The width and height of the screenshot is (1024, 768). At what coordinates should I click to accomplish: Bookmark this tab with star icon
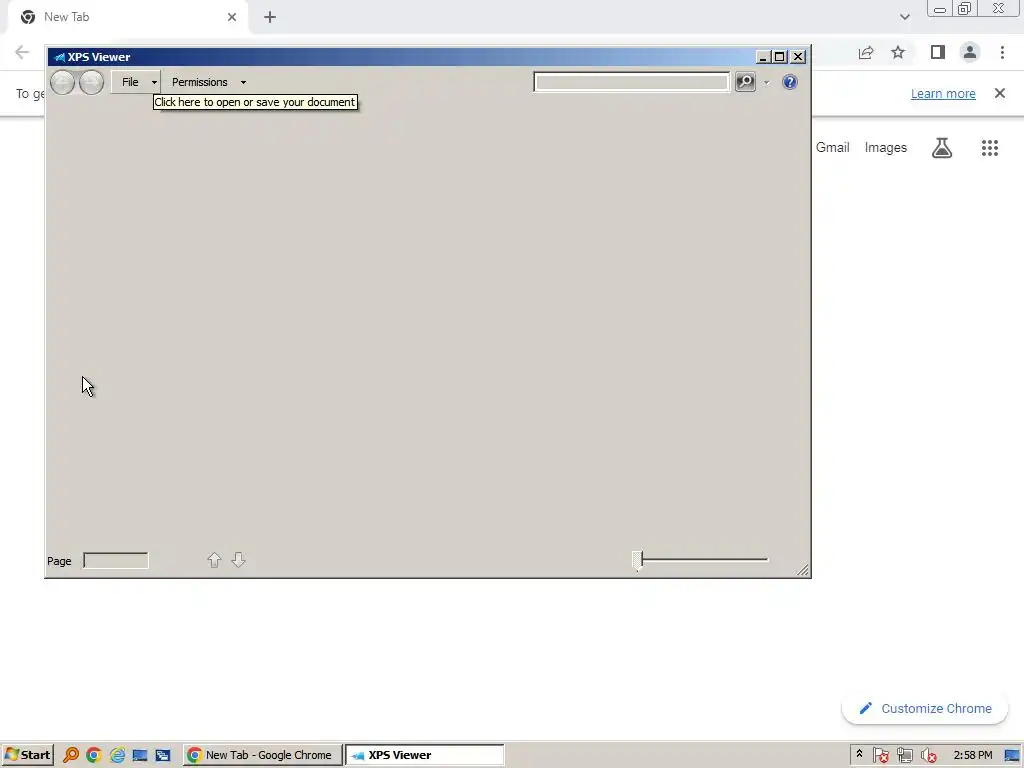[898, 52]
